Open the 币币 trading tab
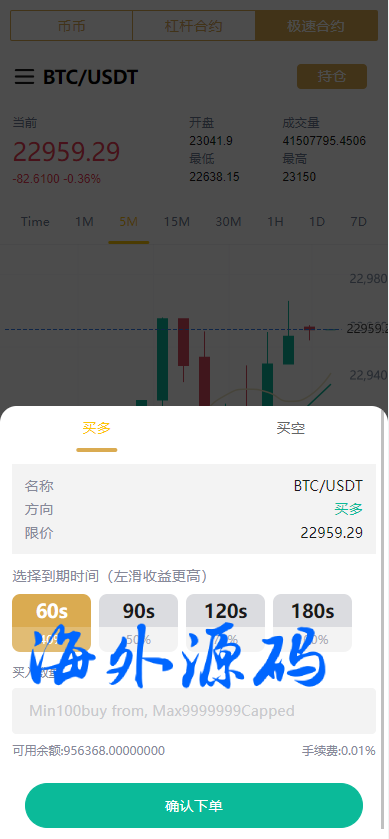The width and height of the screenshot is (389, 839). click(72, 26)
